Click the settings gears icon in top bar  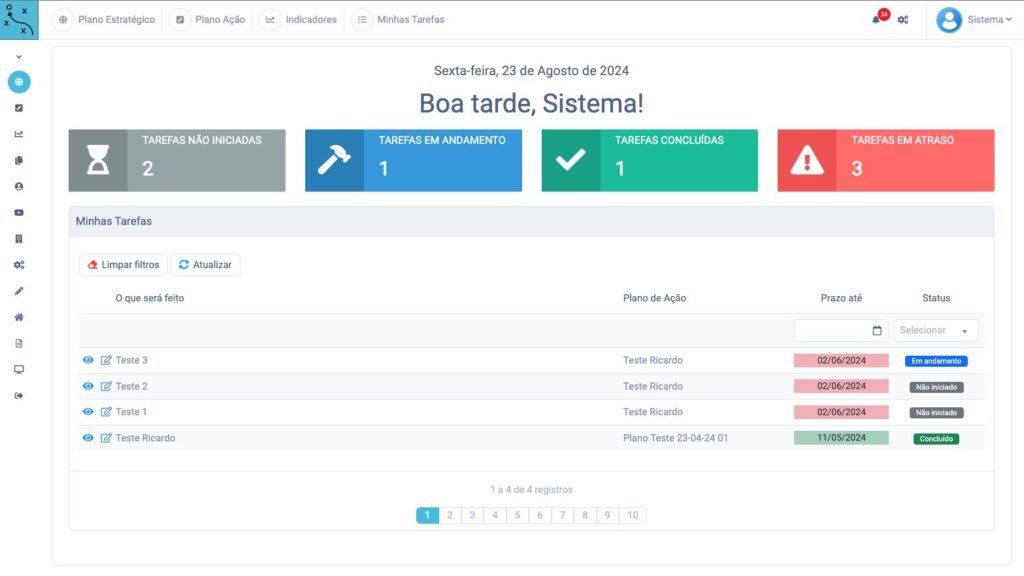tap(903, 20)
